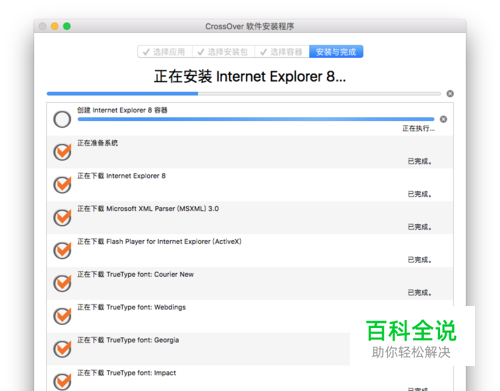The height and width of the screenshot is (391, 500).
Task: Click the green zoom window button
Action: tap(67, 26)
